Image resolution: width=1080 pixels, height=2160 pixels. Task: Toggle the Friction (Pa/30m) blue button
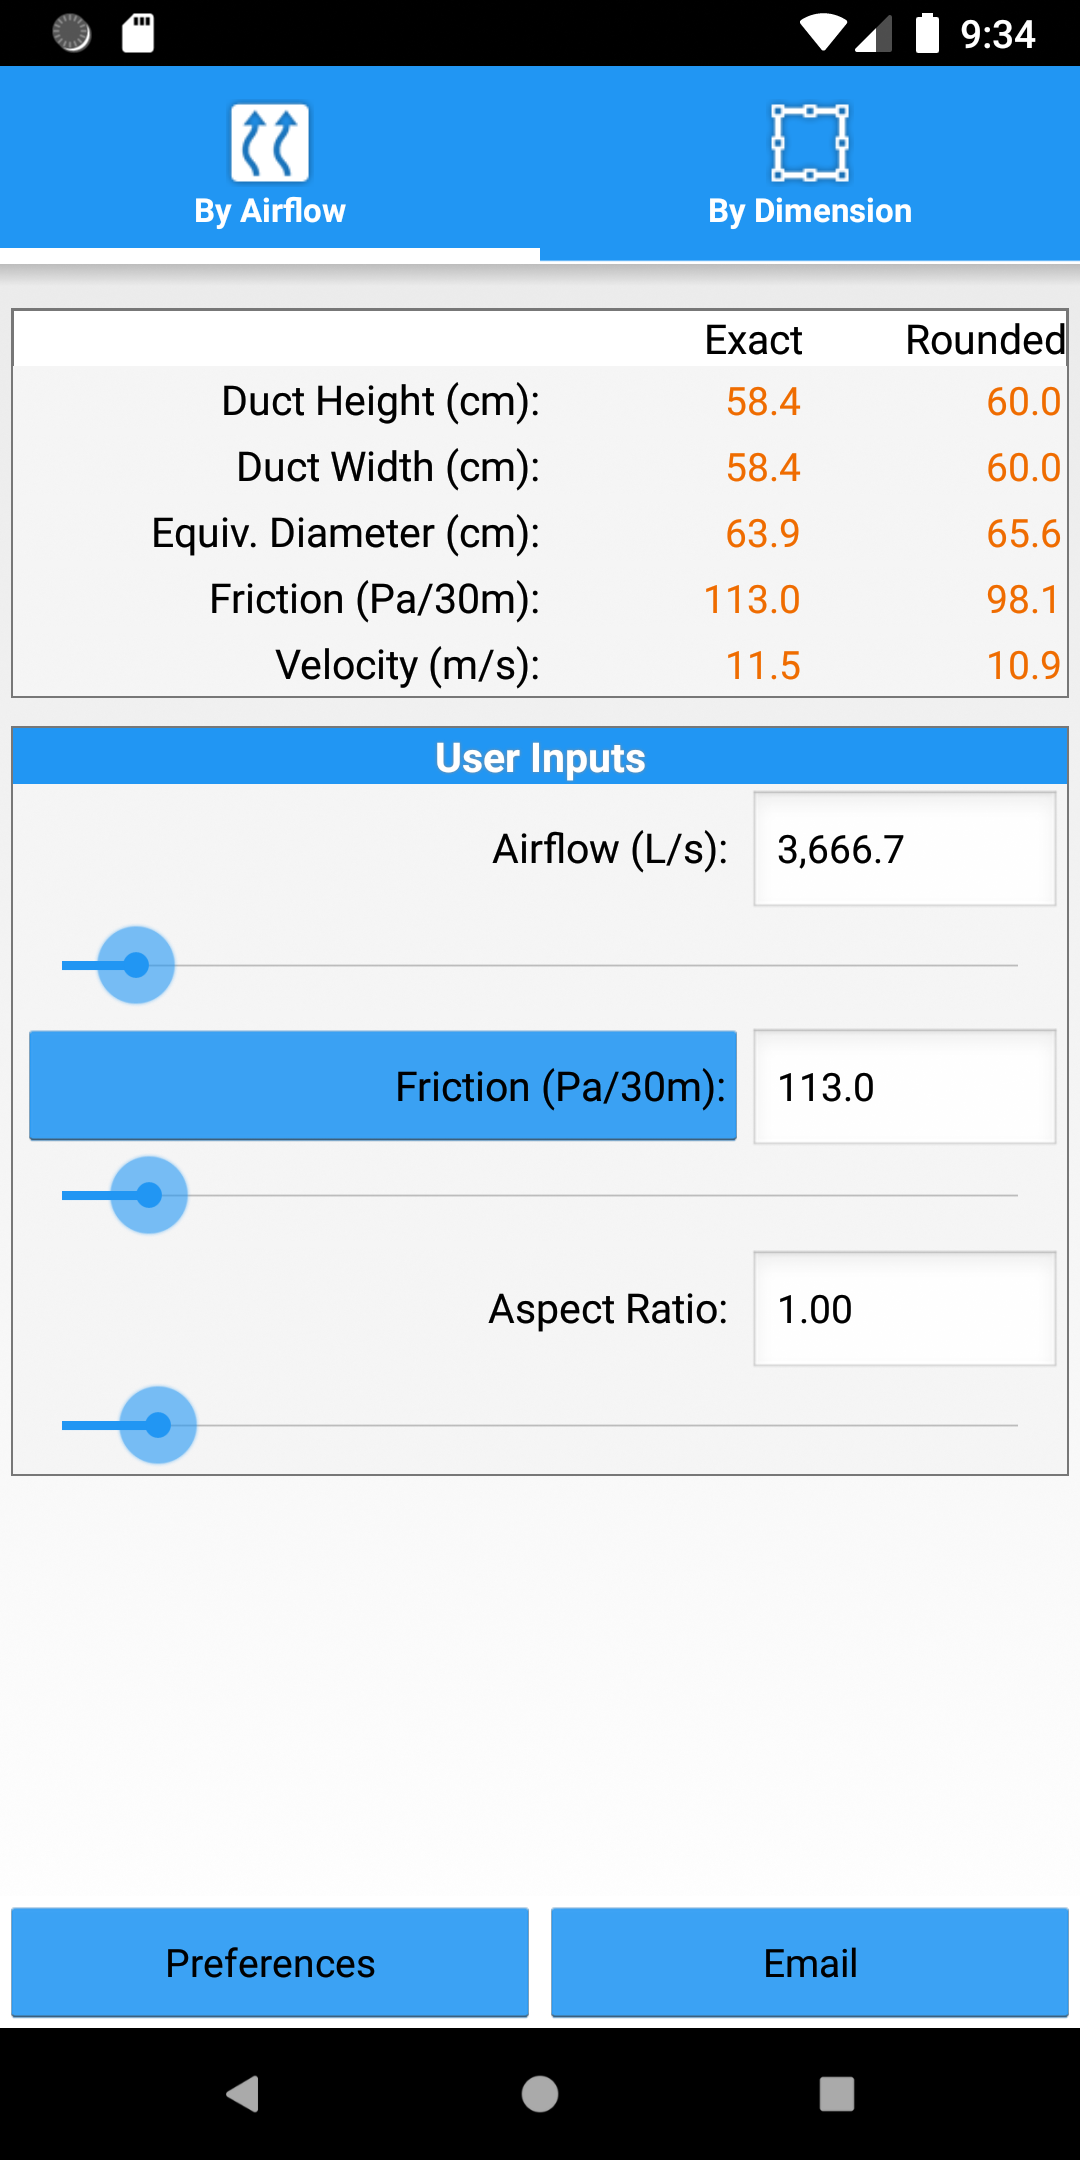coord(383,1086)
